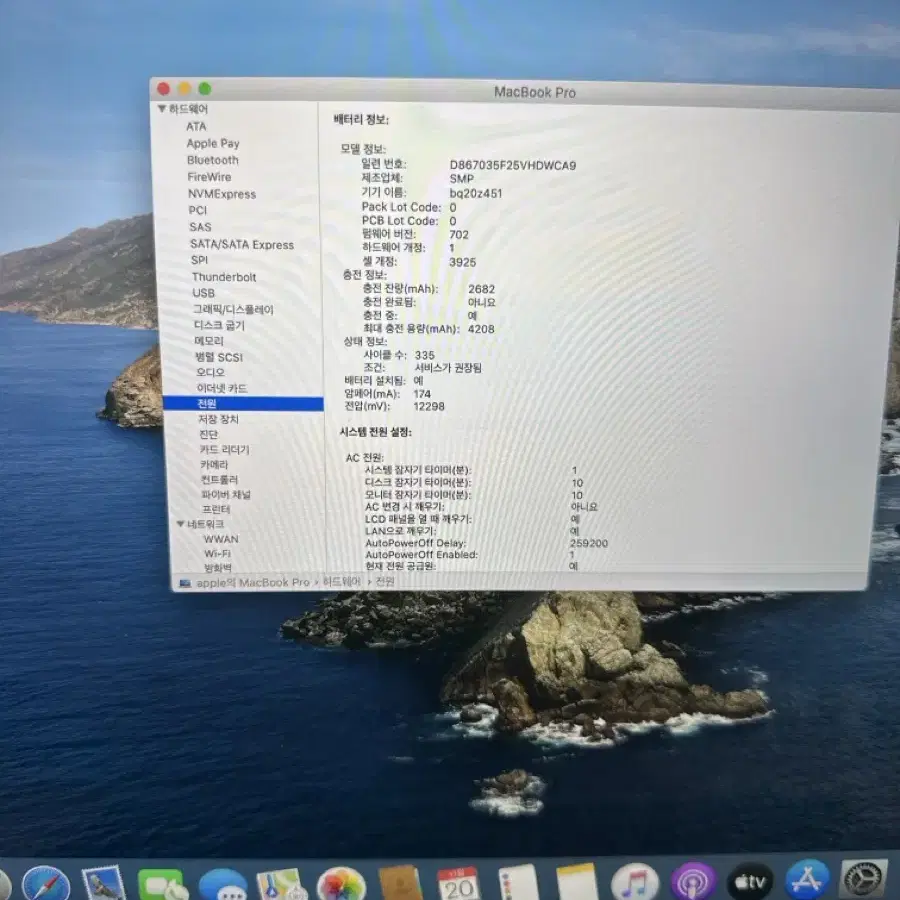The image size is (900, 900).
Task: Open the Messages app in the Dock
Action: [223, 885]
